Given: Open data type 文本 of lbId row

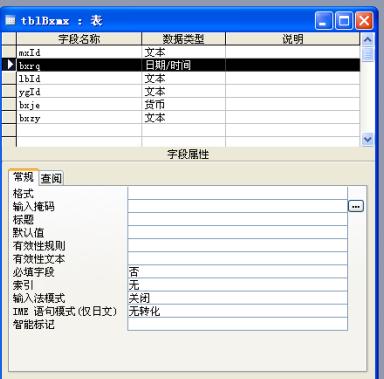Looking at the screenshot, I should 183,78.
